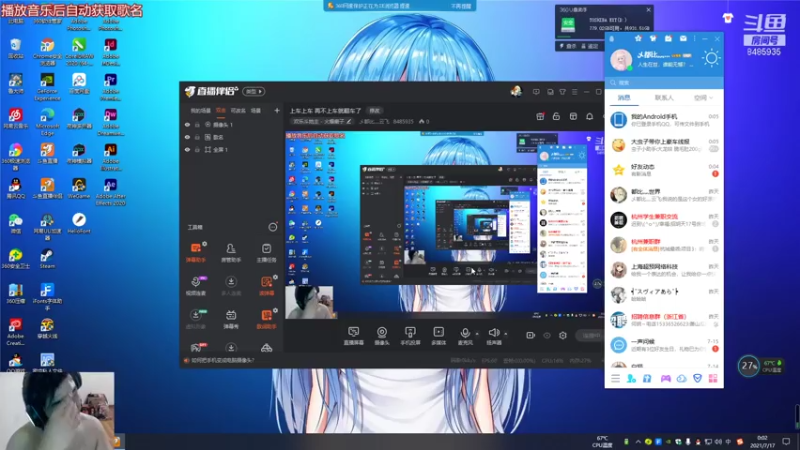Mute the speaker in bottom toolbar

pos(493,336)
